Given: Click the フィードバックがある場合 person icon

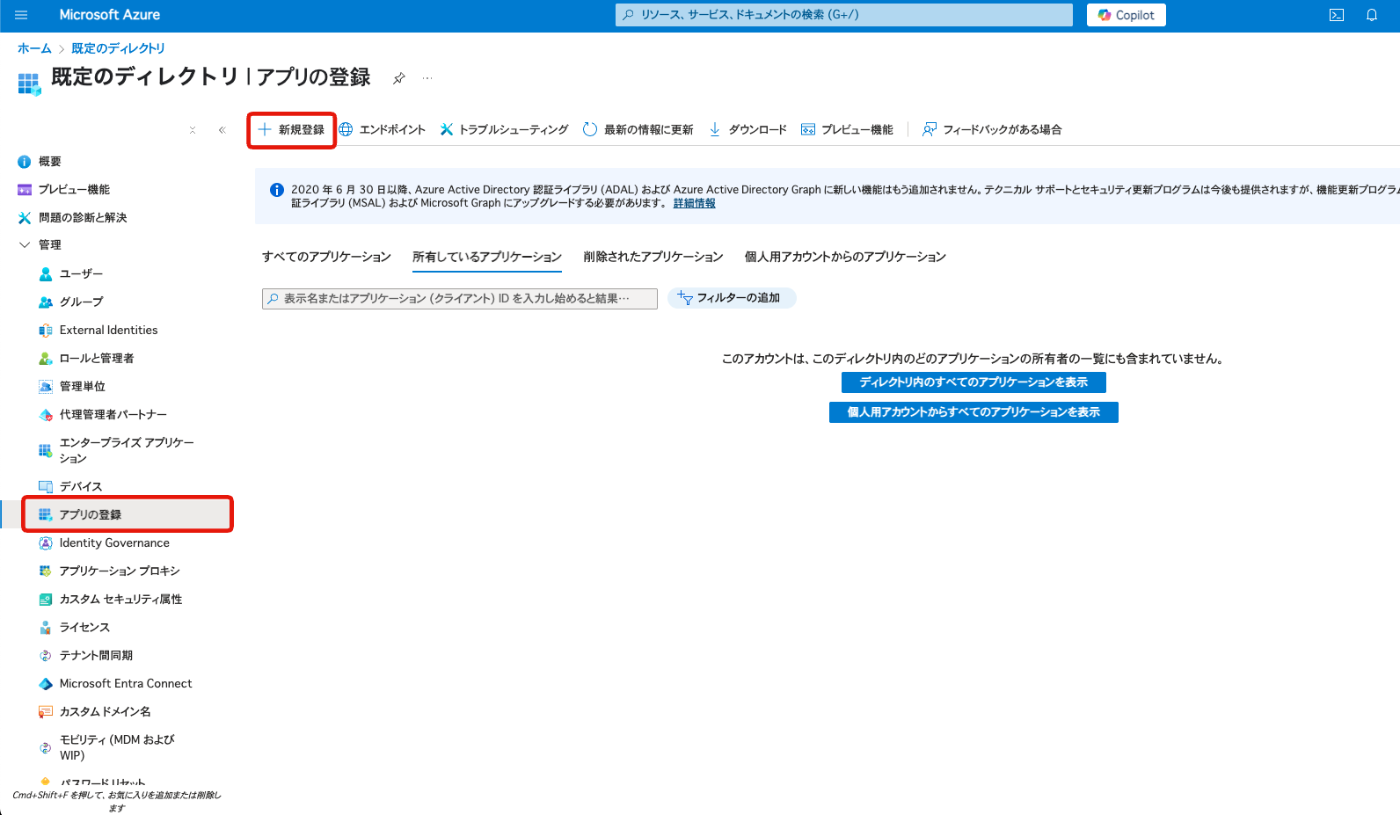Looking at the screenshot, I should pyautogui.click(x=929, y=129).
